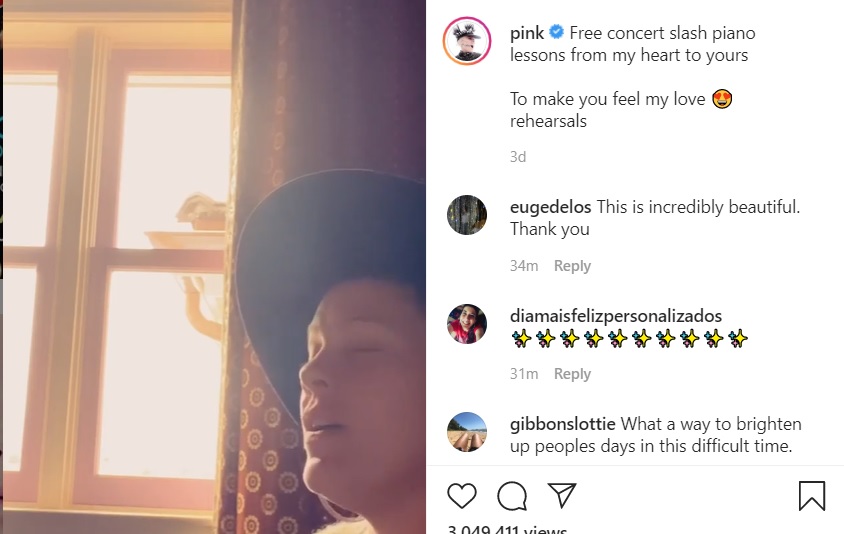Click the 34m comment timestamp

coord(524,266)
